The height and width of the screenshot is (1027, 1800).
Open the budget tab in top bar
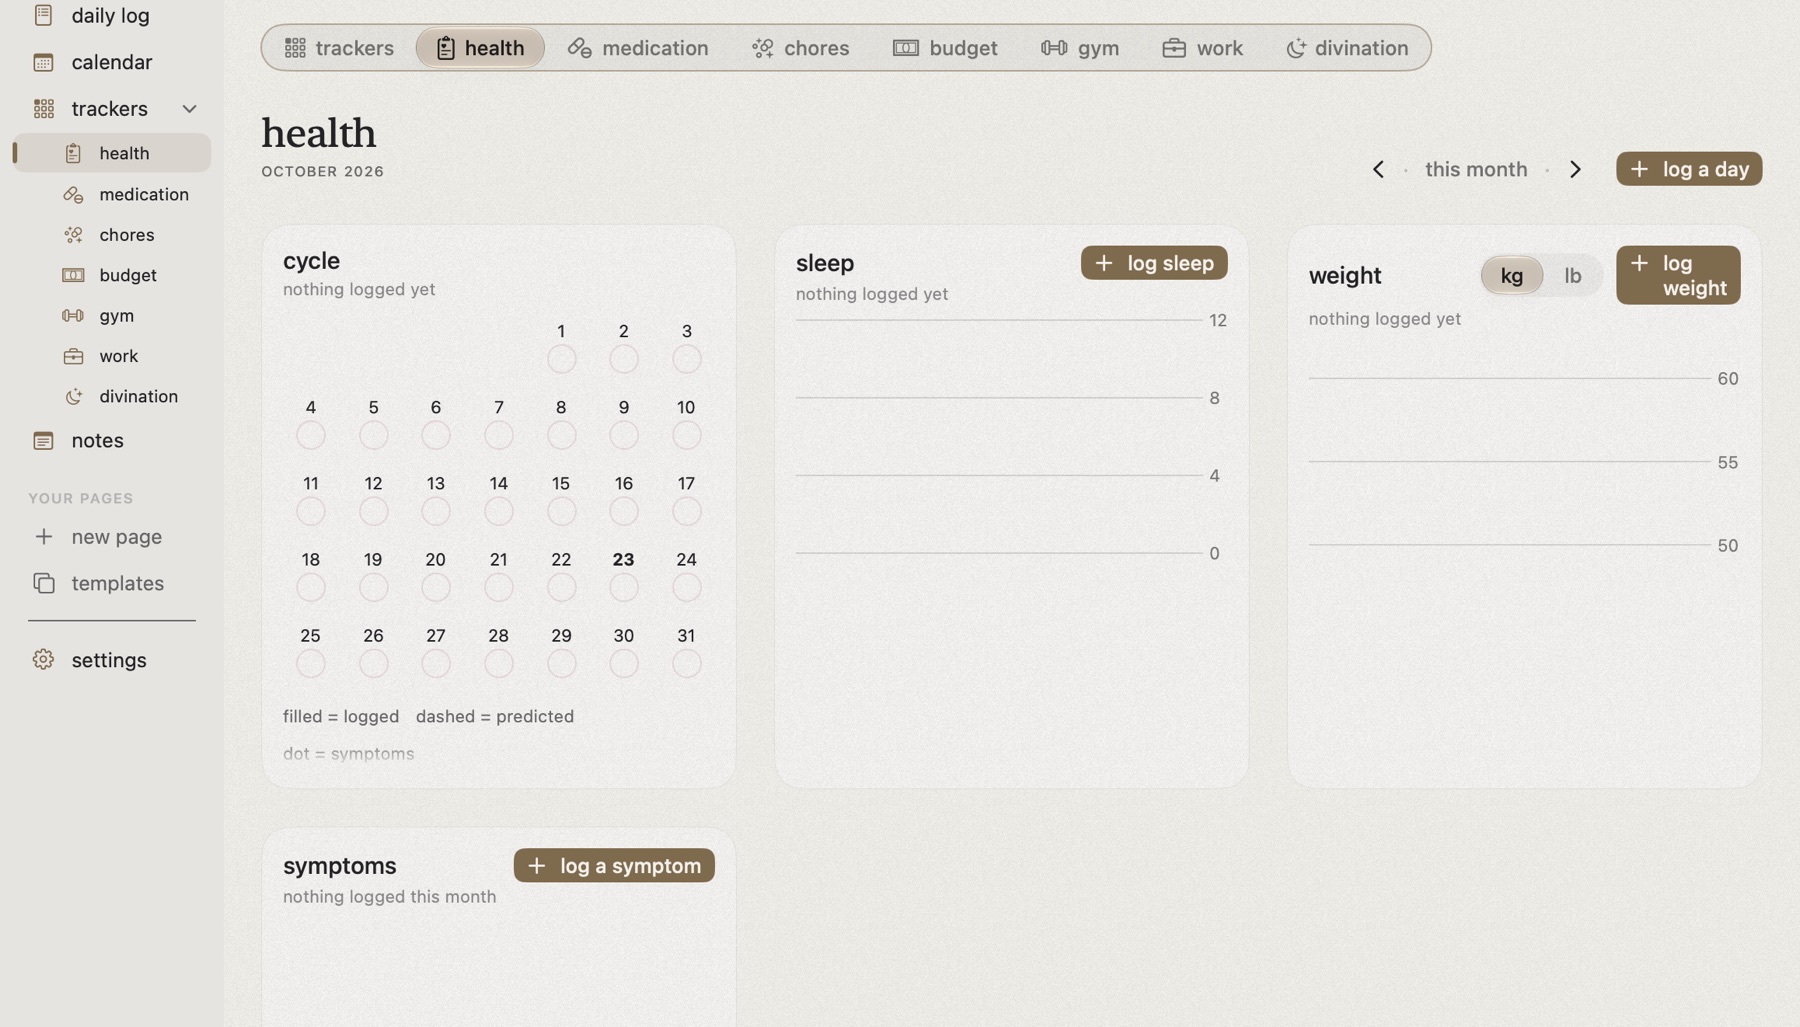(x=945, y=48)
